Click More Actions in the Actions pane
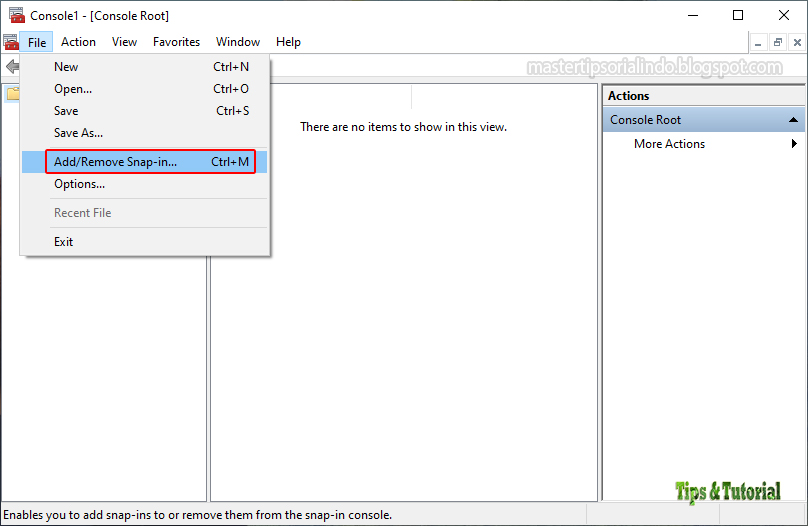The height and width of the screenshot is (526, 808). [669, 144]
